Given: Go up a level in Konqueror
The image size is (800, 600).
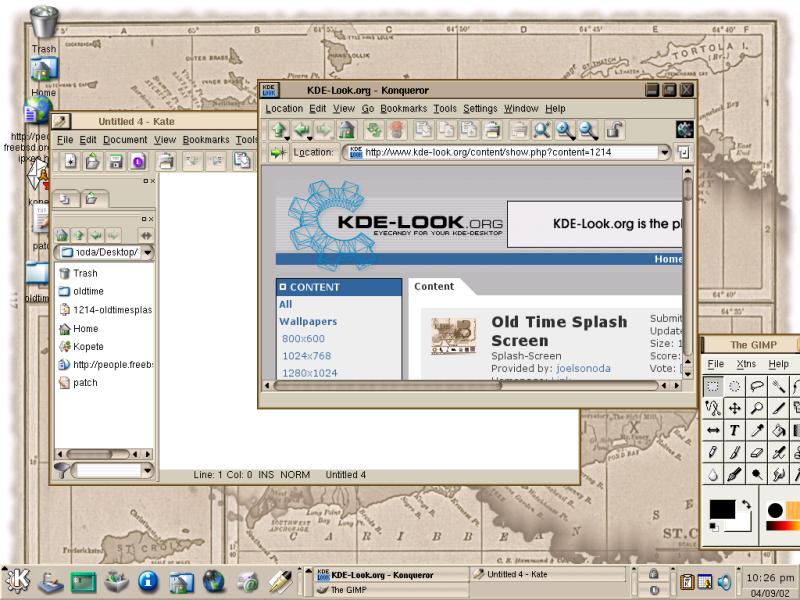Looking at the screenshot, I should (279, 130).
